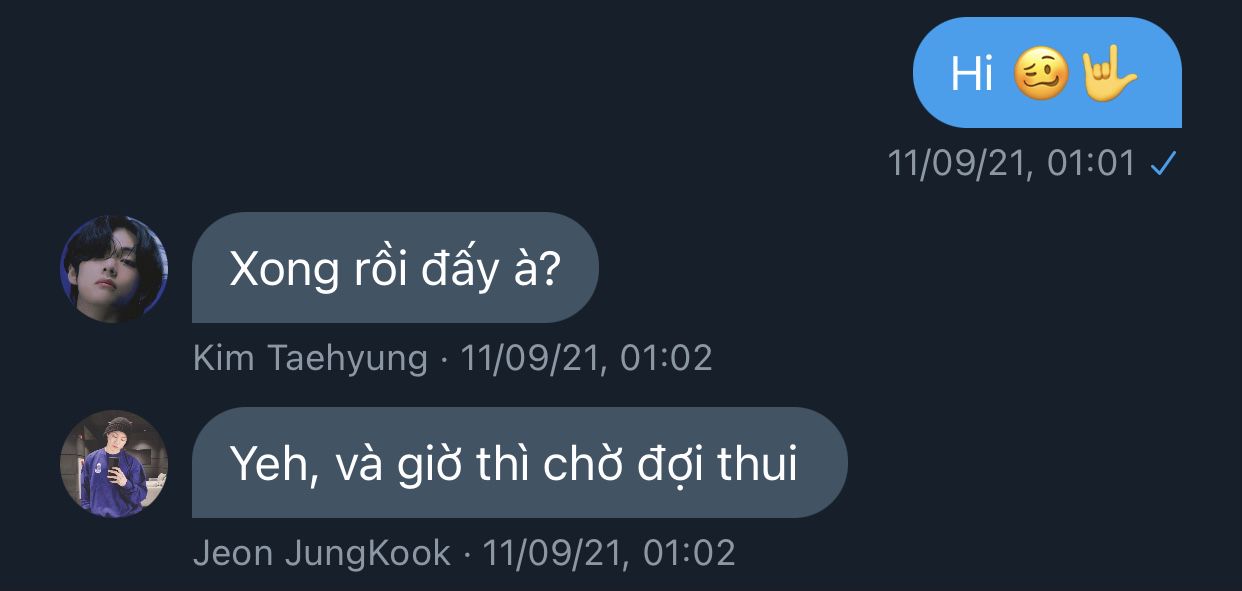Viewport: 1242px width, 591px height.
Task: Open Kim Taehyung's profile avatar
Action: tap(114, 269)
